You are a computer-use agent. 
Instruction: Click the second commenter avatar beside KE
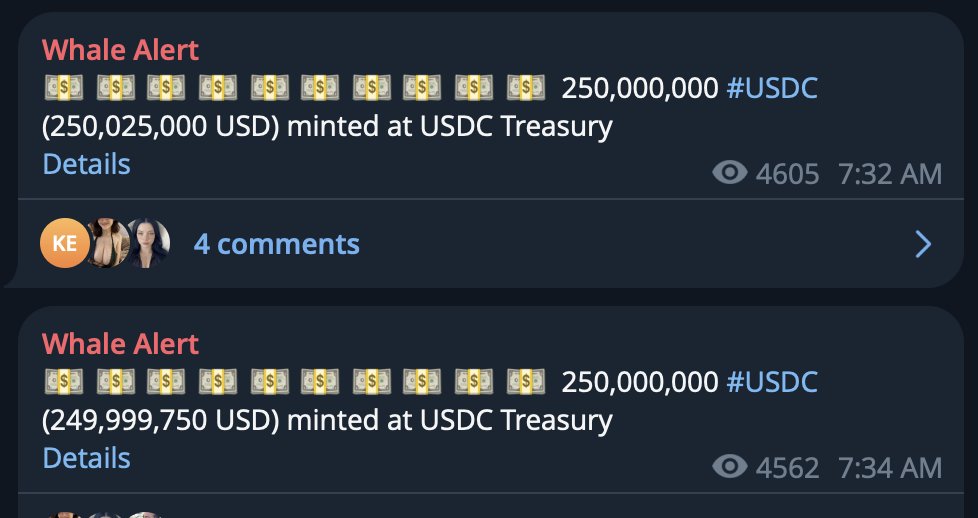(x=108, y=244)
